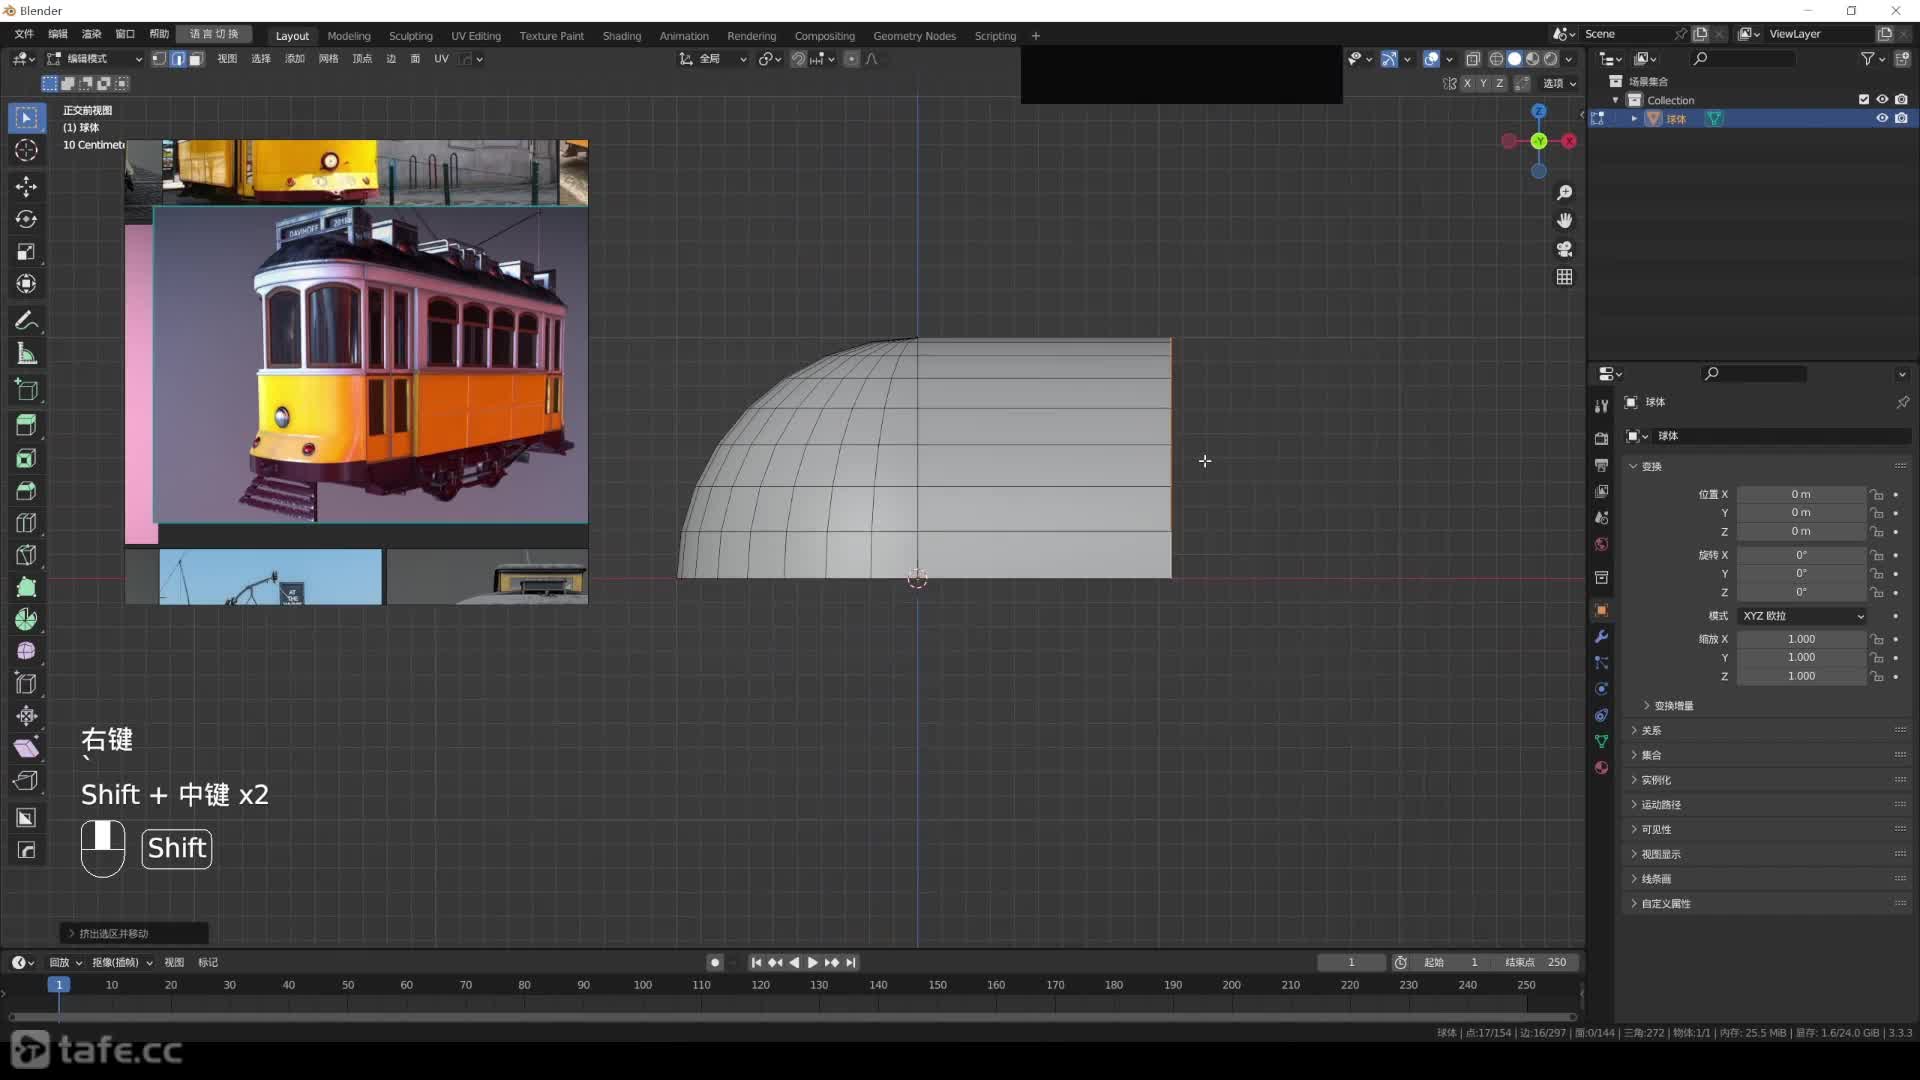The height and width of the screenshot is (1080, 1920).
Task: Activate the Scale tool
Action: 27,252
